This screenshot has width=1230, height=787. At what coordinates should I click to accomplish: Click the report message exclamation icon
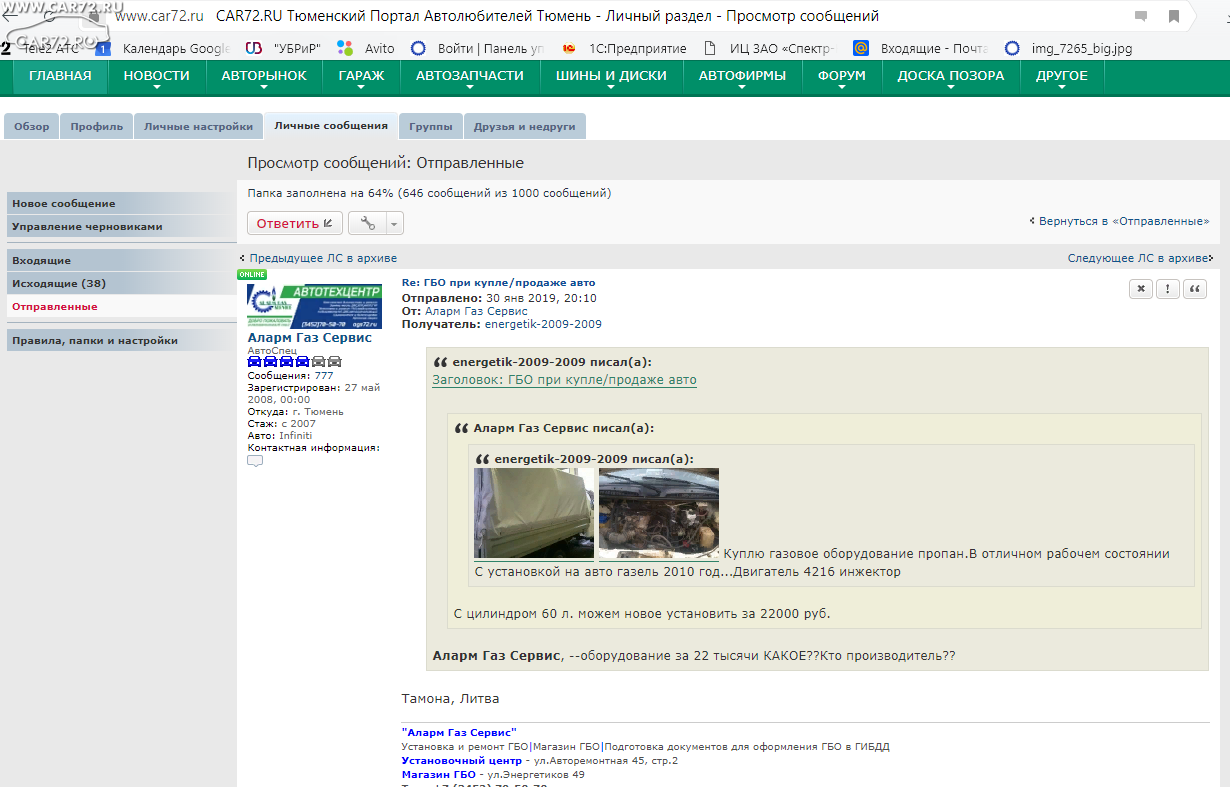(1168, 289)
